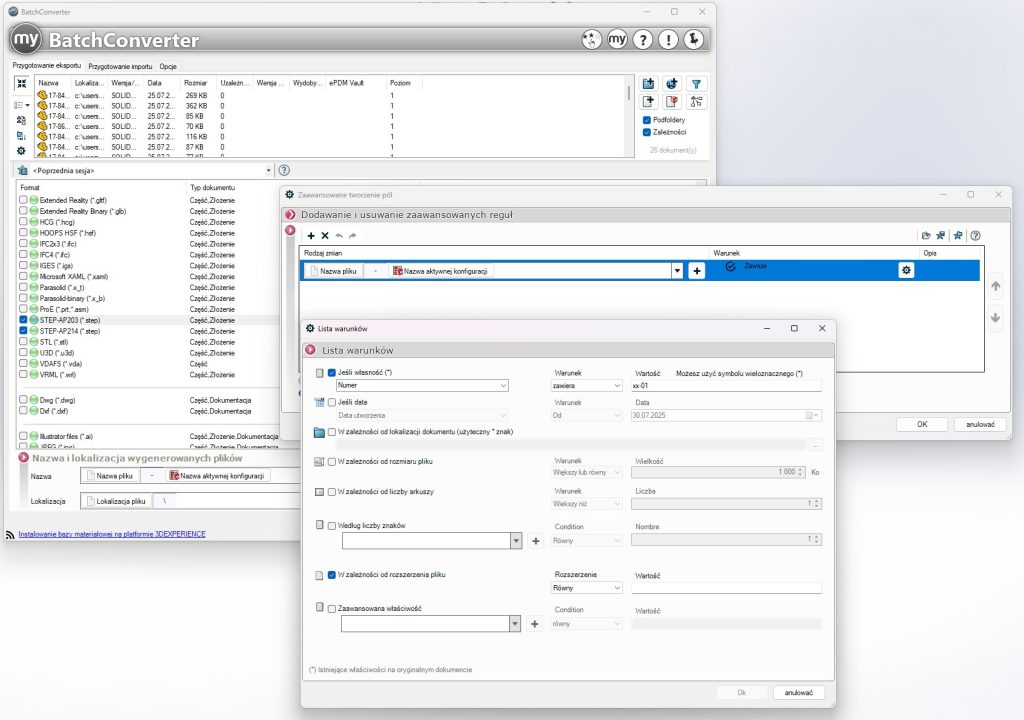Uncheck STEP-AP214 (*.step) format checkbox
This screenshot has height=720, width=1024.
[x=24, y=331]
